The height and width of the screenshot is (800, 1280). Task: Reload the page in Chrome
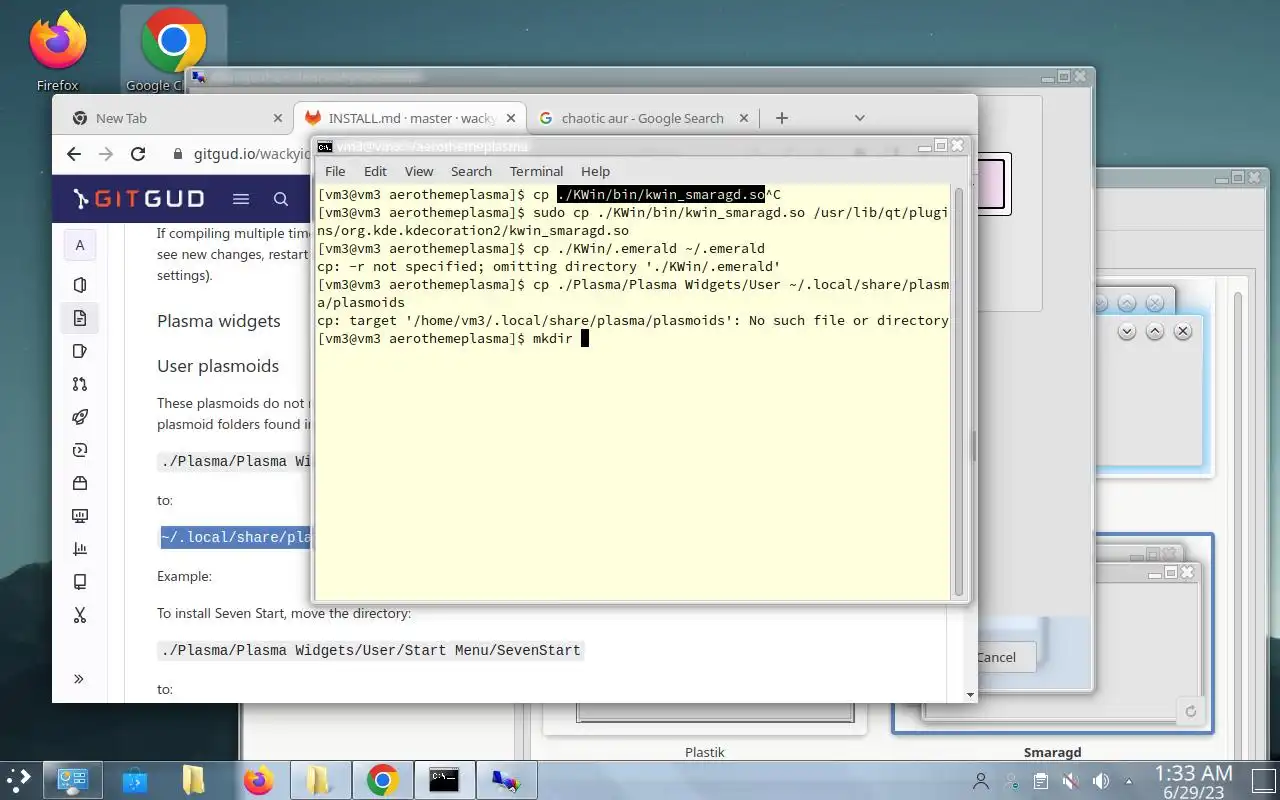click(x=138, y=154)
